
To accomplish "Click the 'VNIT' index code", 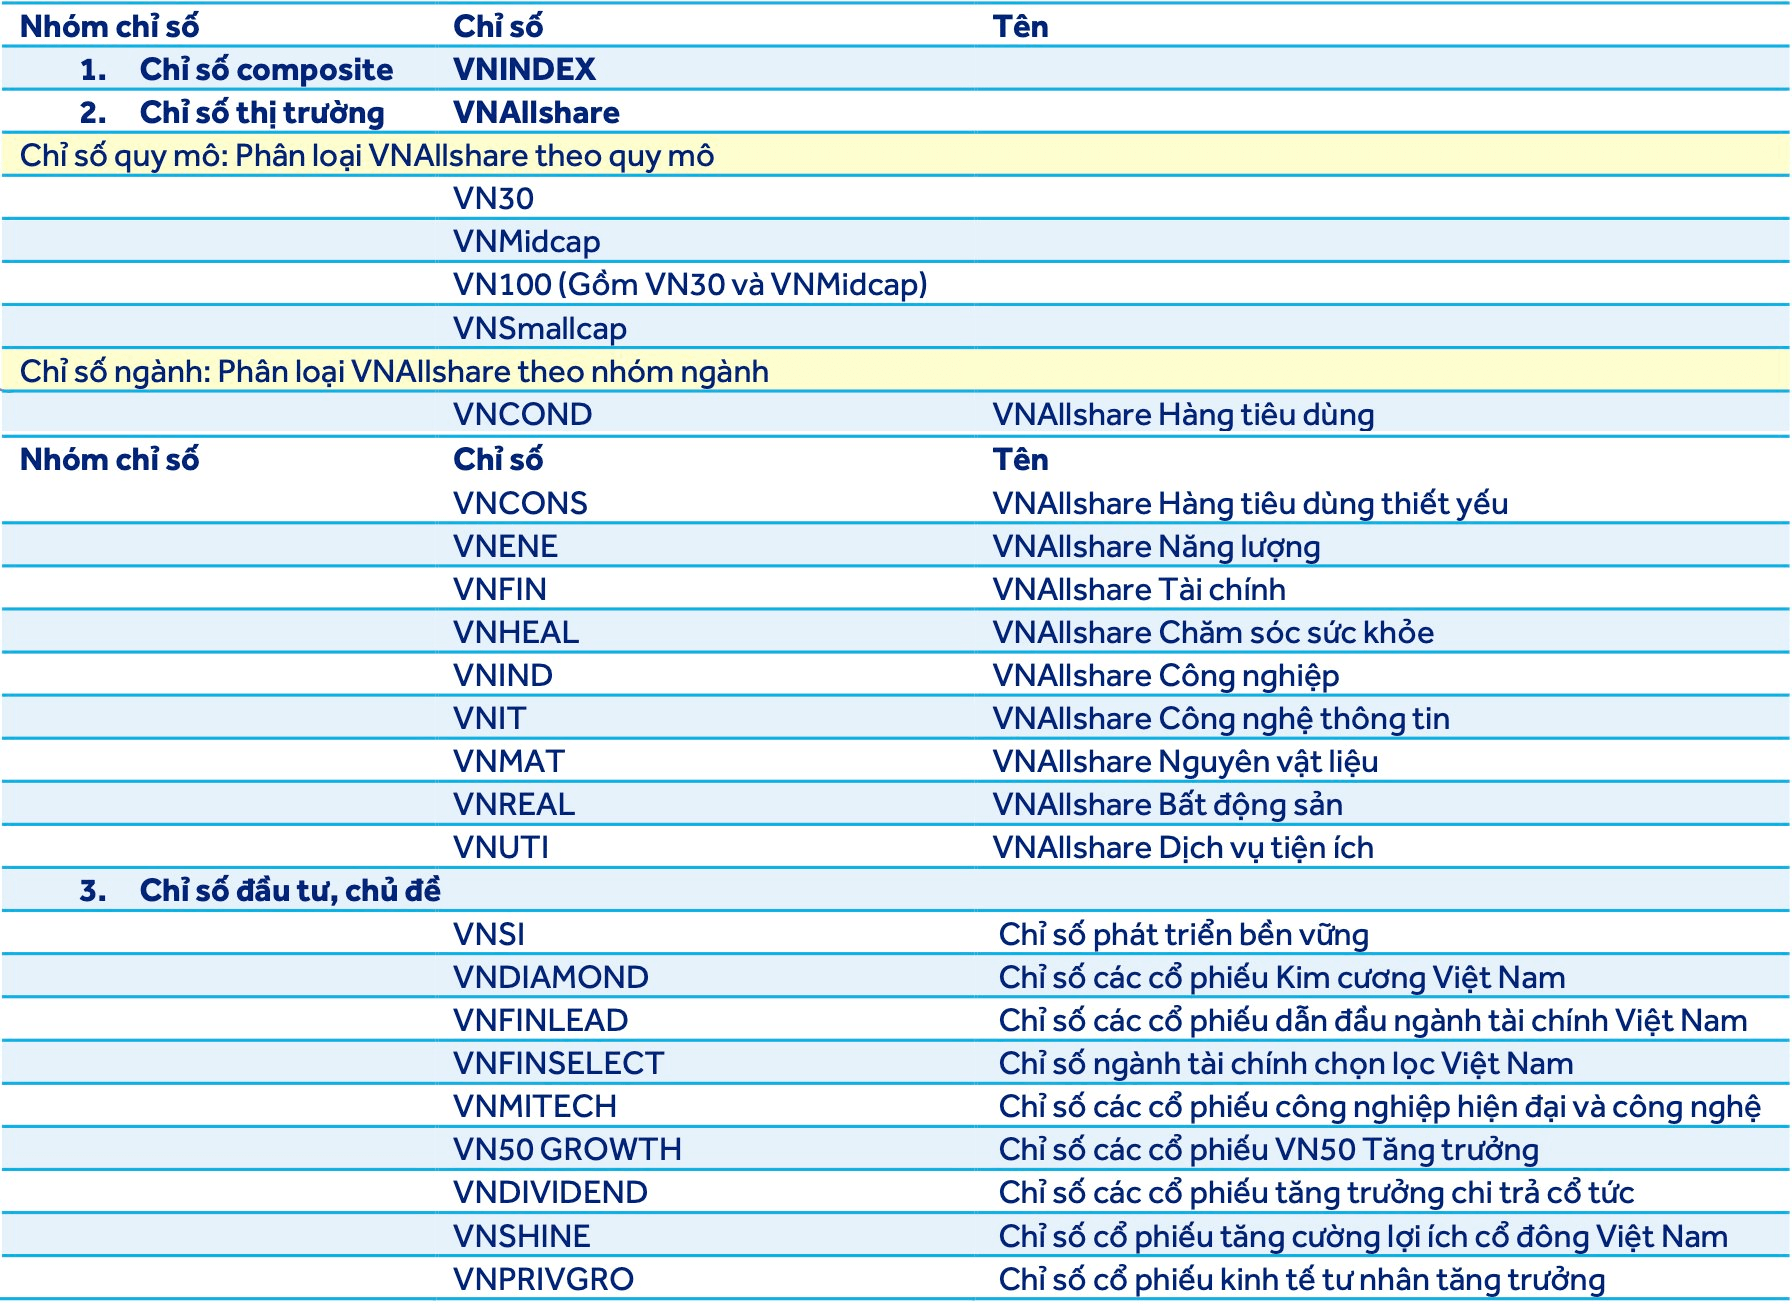I will (x=489, y=718).
